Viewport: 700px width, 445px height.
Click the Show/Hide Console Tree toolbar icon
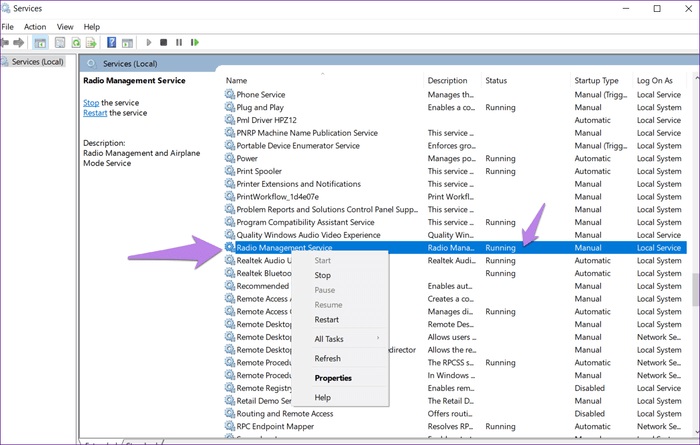tap(40, 43)
